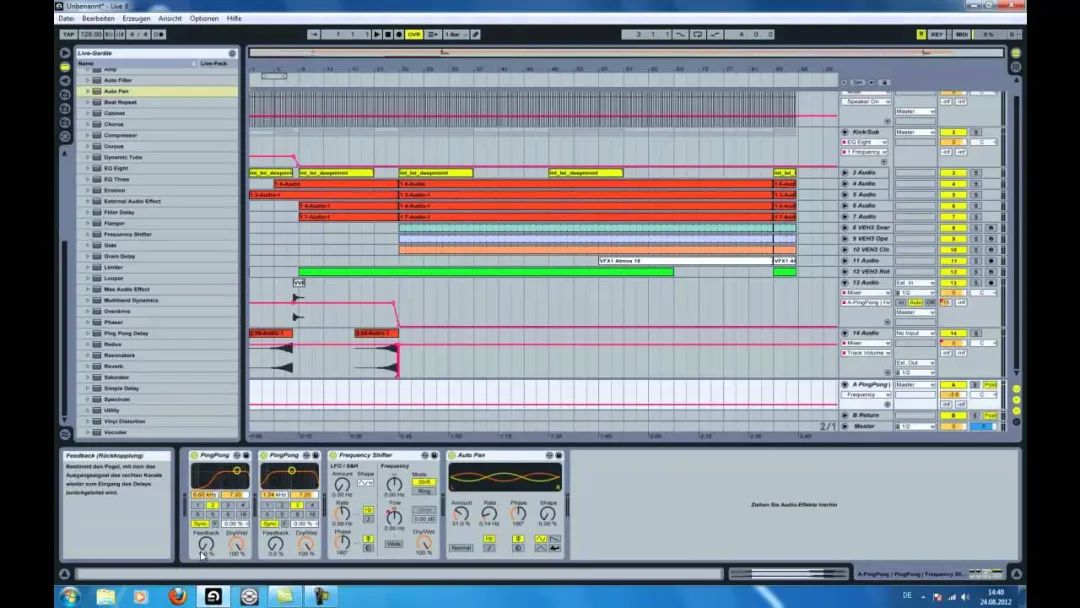The width and height of the screenshot is (1080, 608).
Task: Expand the Reverb device folder
Action: pos(87,366)
